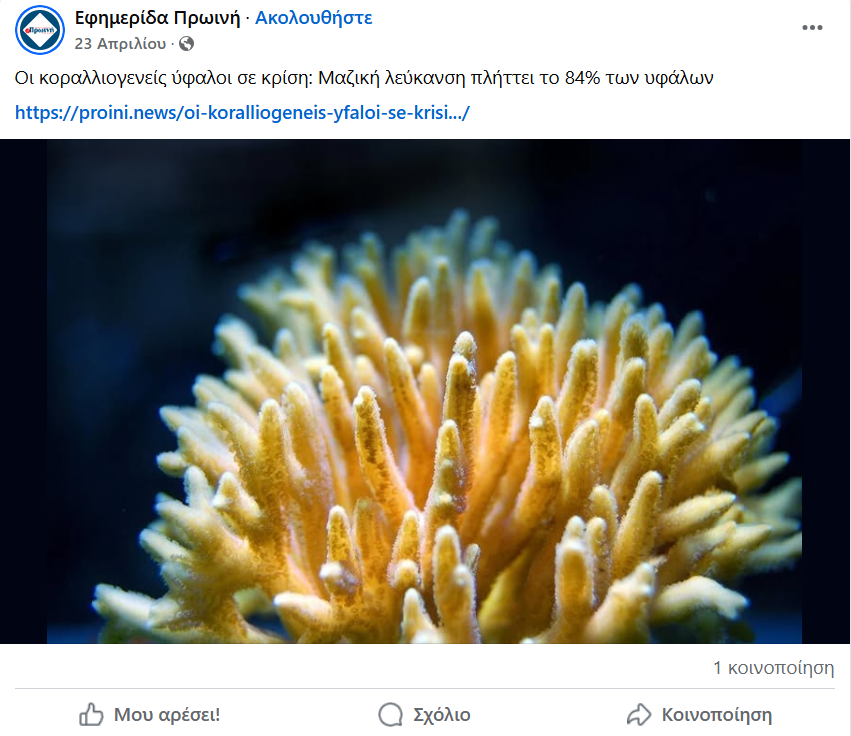Viewport: 851px width, 736px height.
Task: Click the post headline about coral bleaching
Action: 364,78
